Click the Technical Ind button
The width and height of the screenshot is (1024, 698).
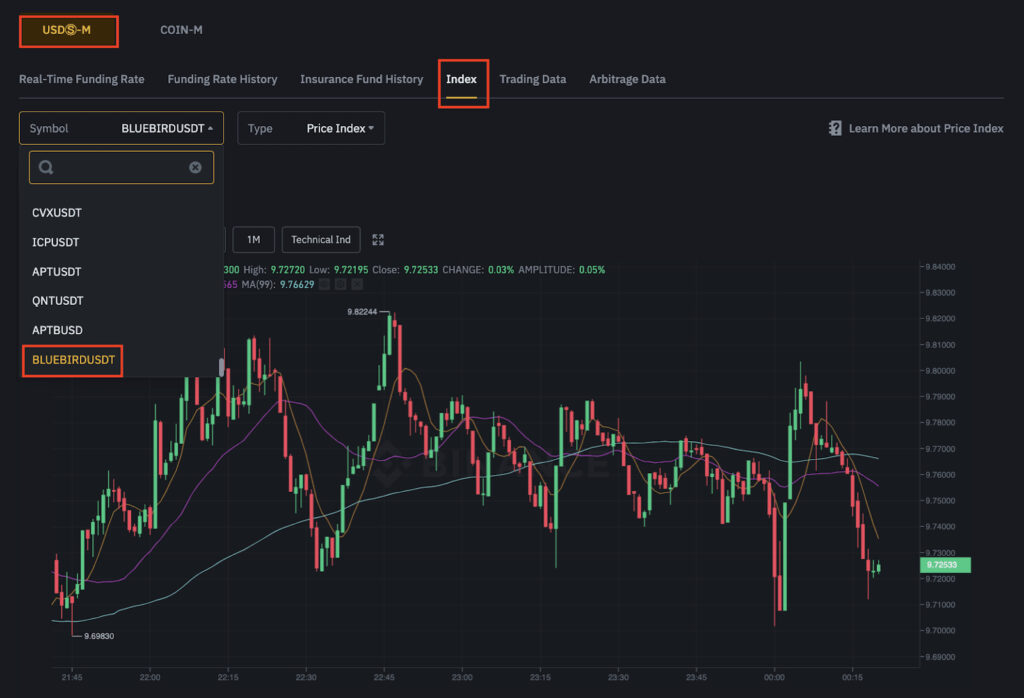click(320, 239)
